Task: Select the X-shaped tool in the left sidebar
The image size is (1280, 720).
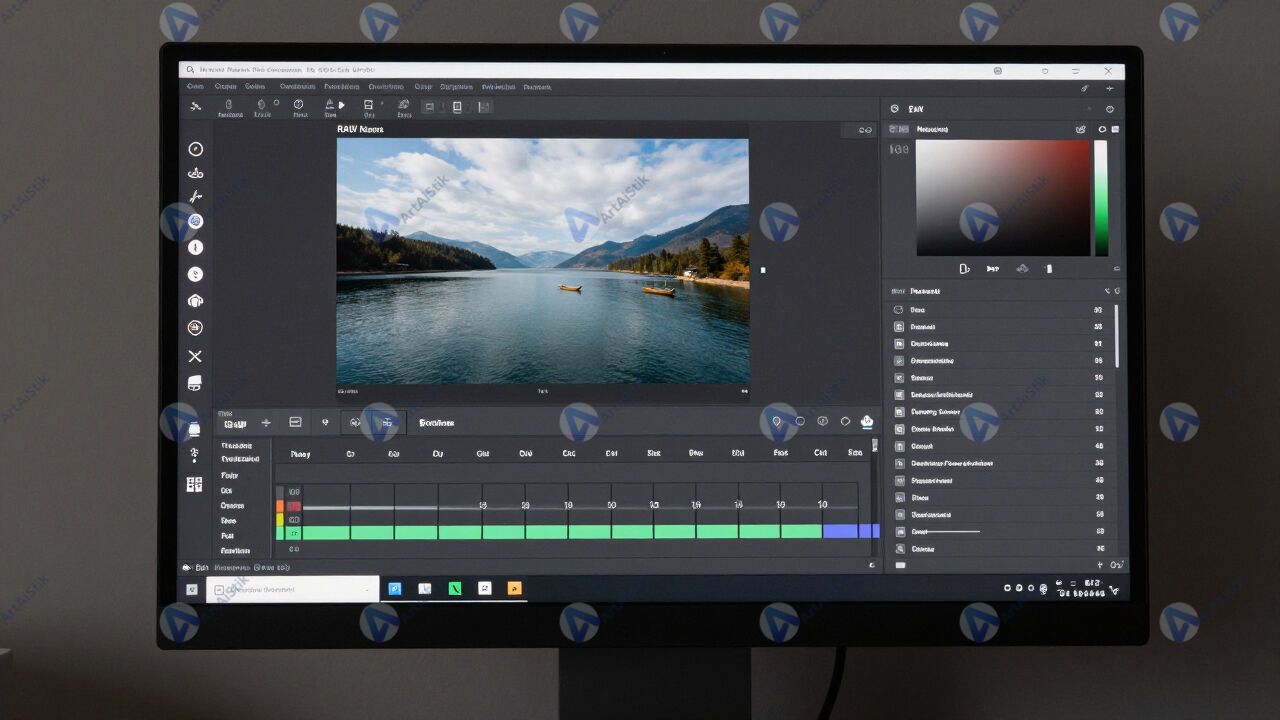Action: (195, 356)
